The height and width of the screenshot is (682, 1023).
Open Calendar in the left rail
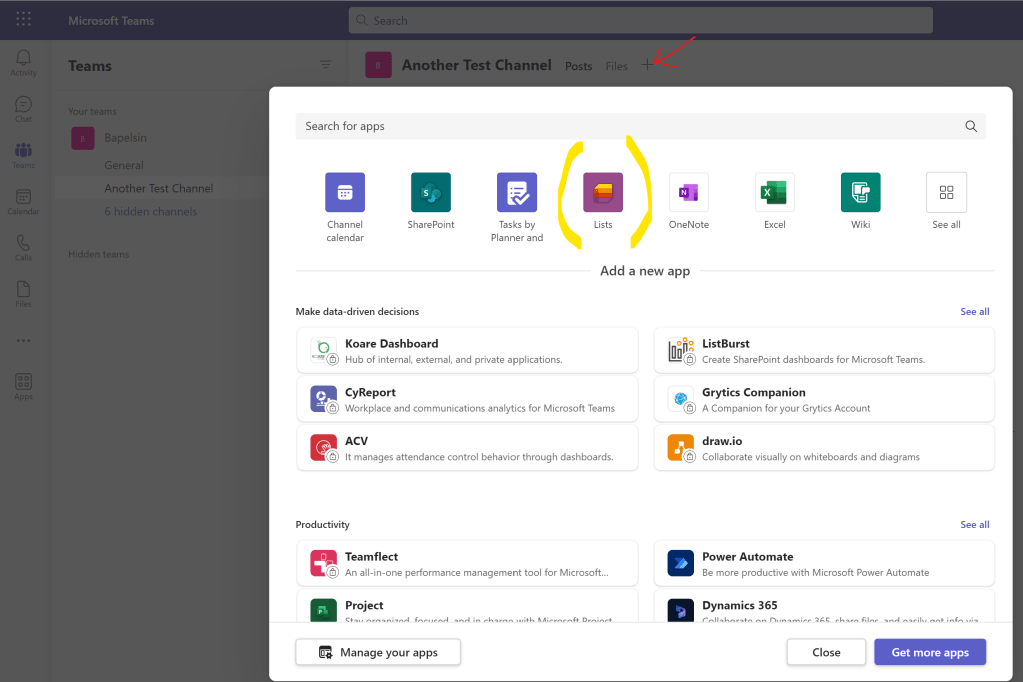click(24, 201)
